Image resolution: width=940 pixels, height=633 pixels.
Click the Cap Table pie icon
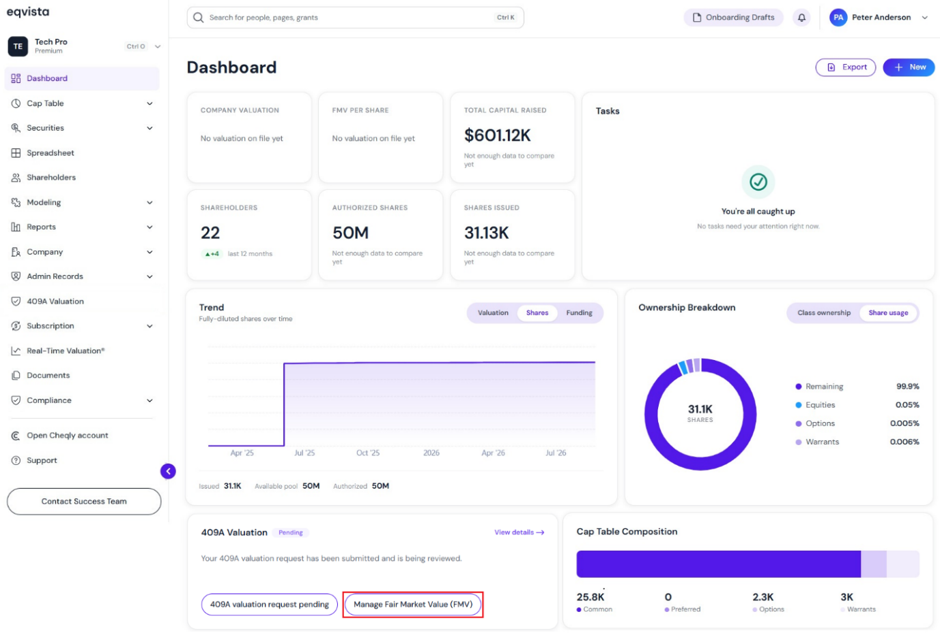click(x=16, y=103)
